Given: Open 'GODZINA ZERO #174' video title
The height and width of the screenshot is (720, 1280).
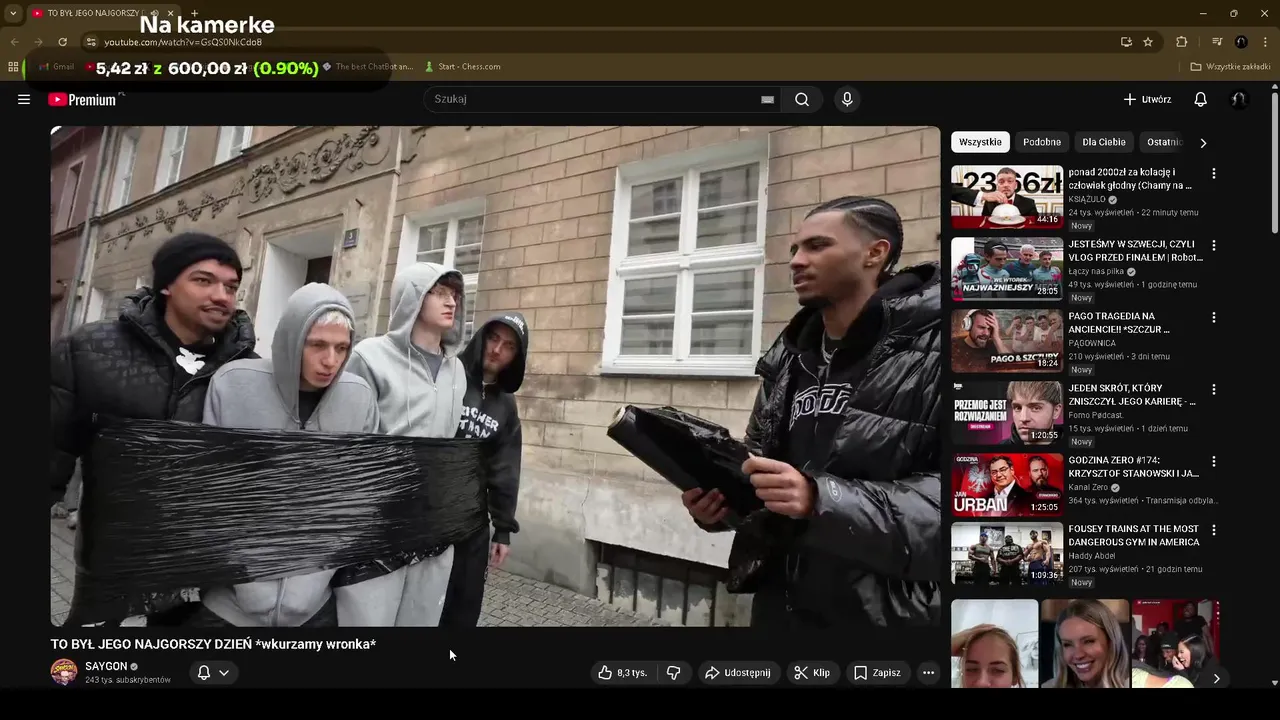Looking at the screenshot, I should click(1133, 466).
